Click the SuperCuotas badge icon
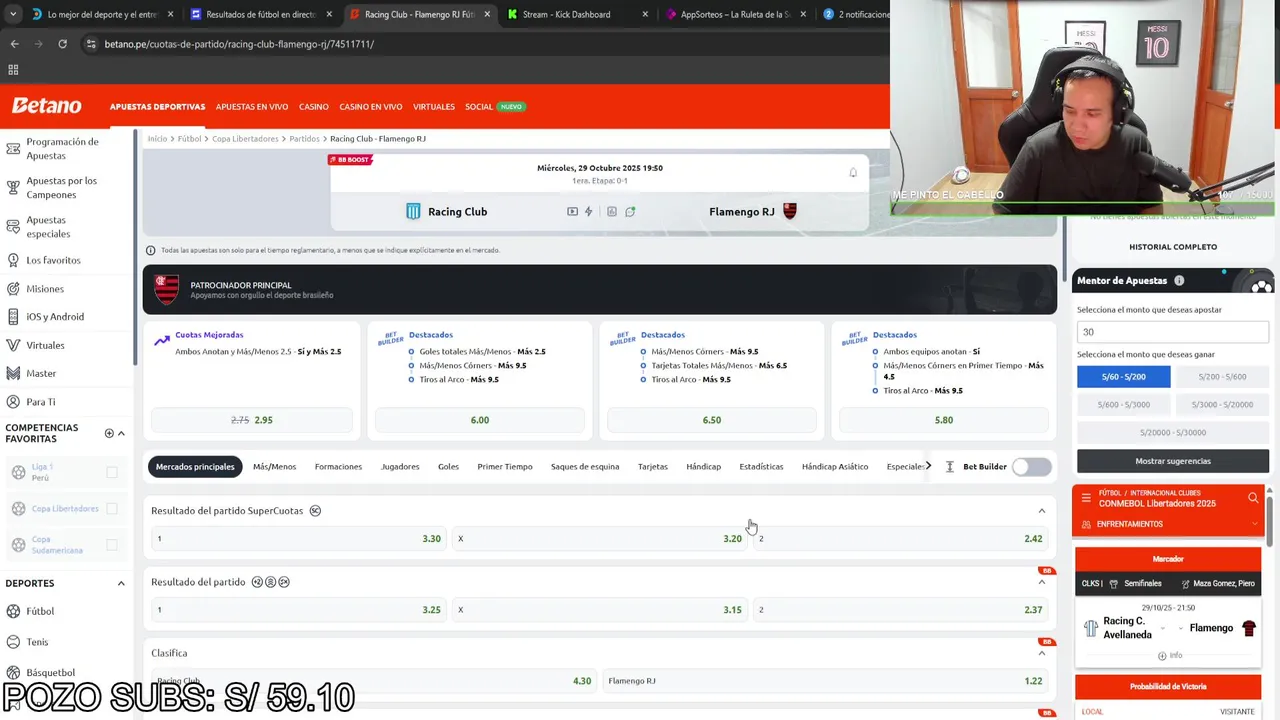 [x=315, y=511]
